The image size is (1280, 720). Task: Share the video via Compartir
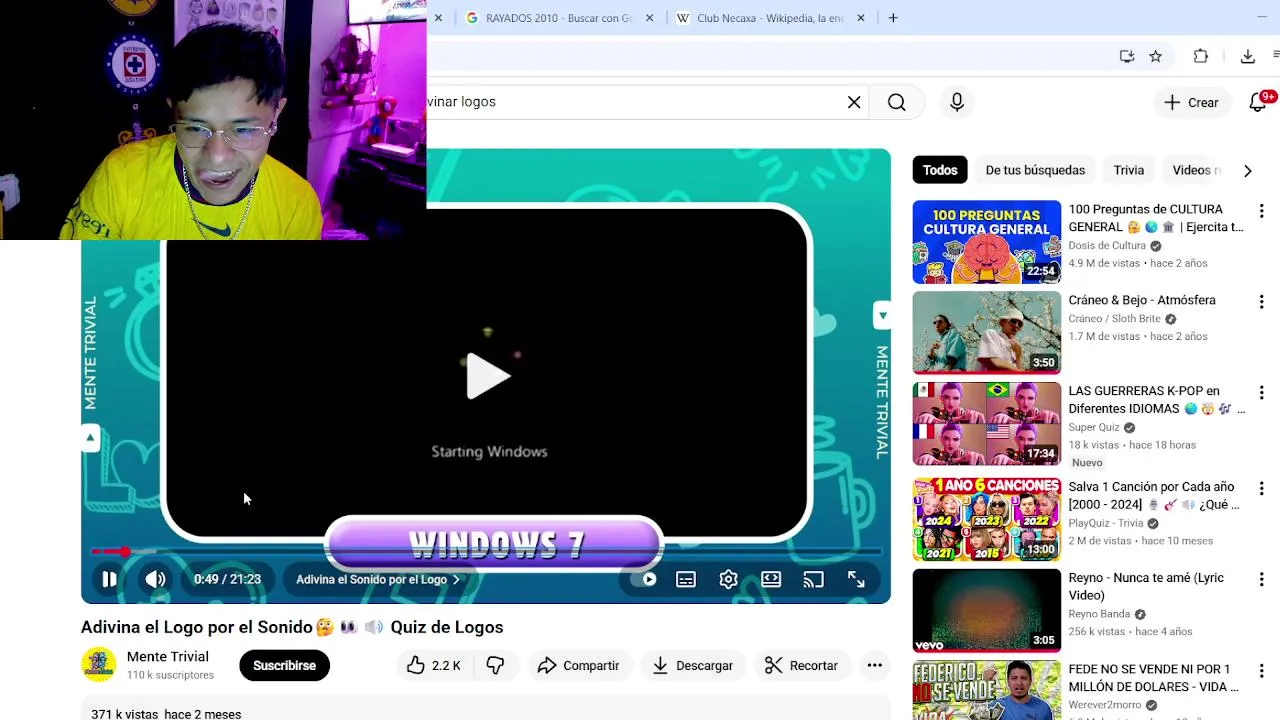click(x=578, y=665)
